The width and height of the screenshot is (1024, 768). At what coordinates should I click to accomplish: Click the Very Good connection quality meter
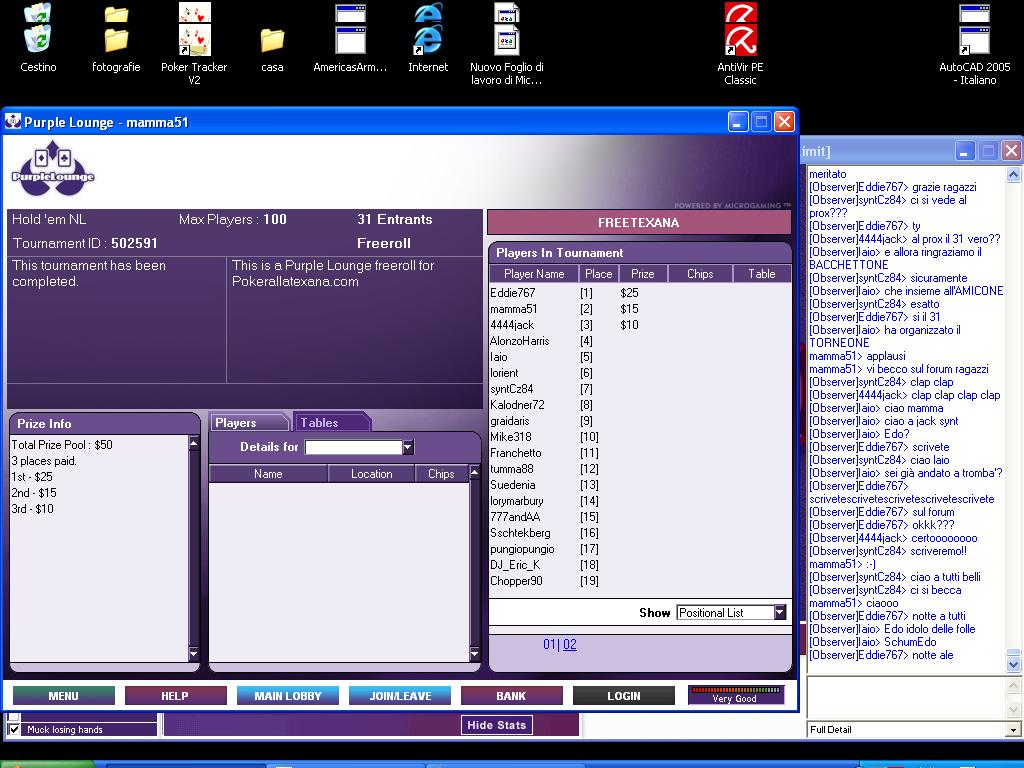point(735,695)
